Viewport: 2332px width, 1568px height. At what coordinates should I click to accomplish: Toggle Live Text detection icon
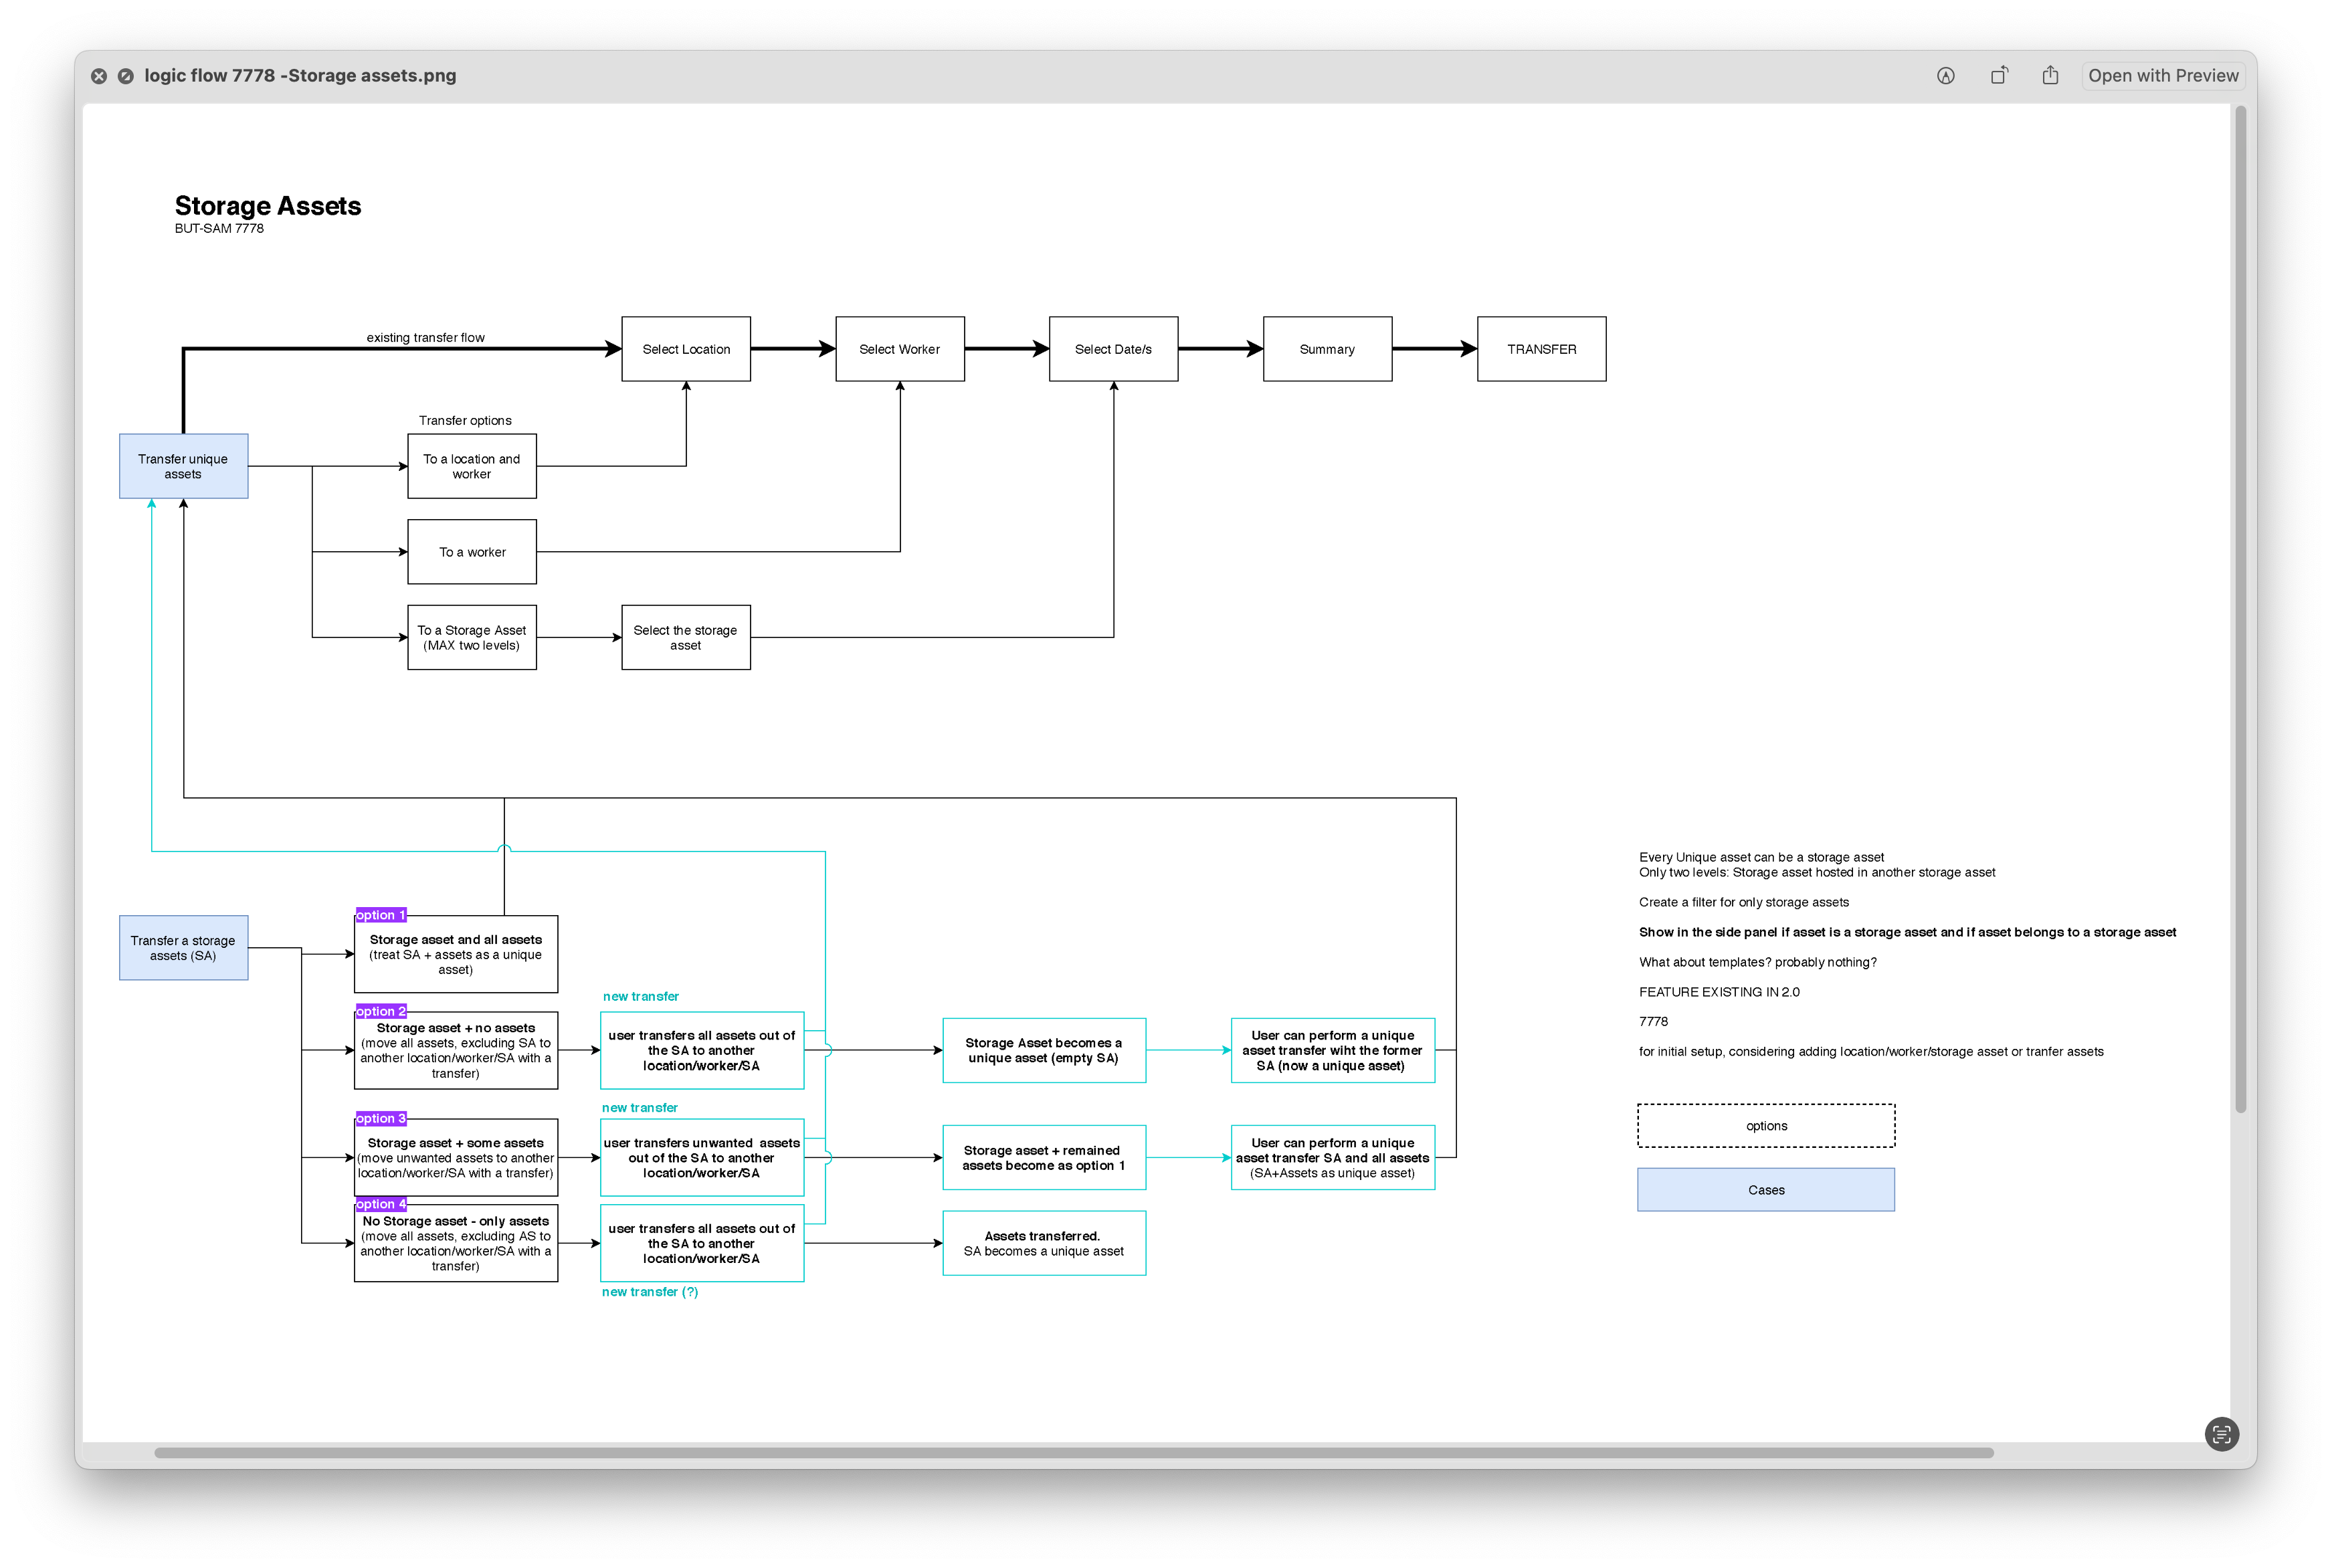(x=2221, y=1434)
